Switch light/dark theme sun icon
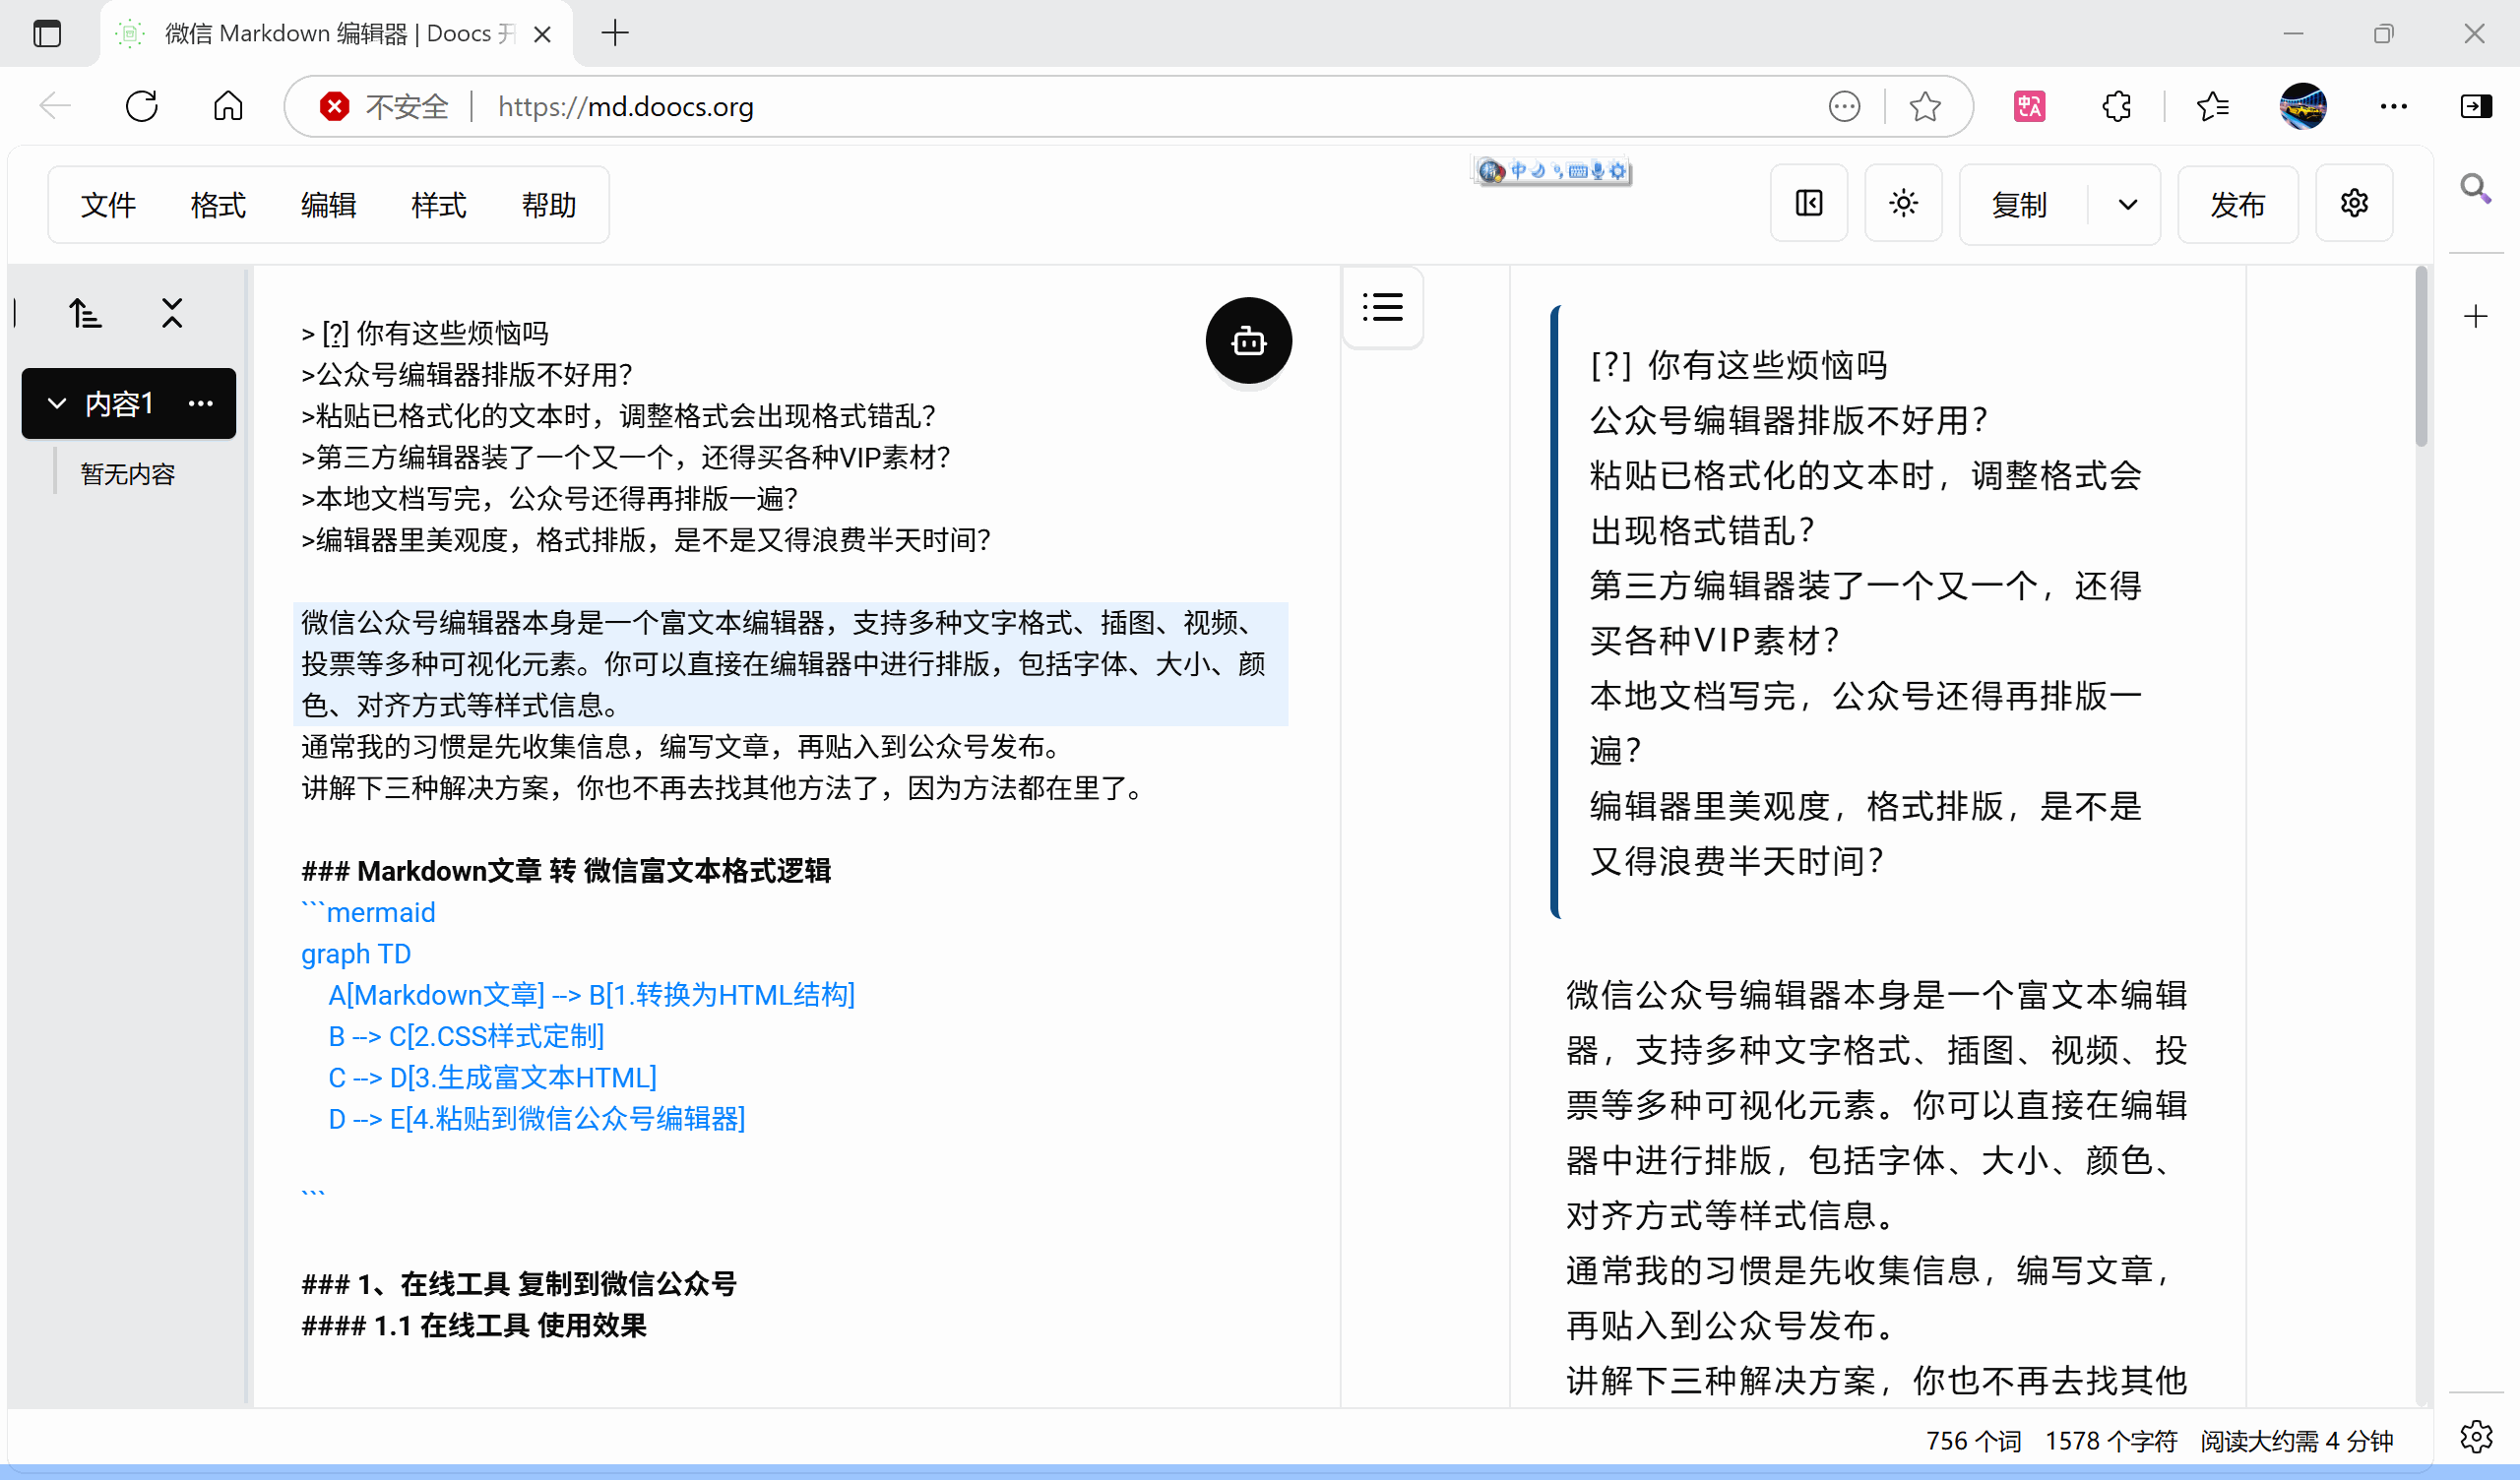Viewport: 2520px width, 1480px height. coord(1903,204)
